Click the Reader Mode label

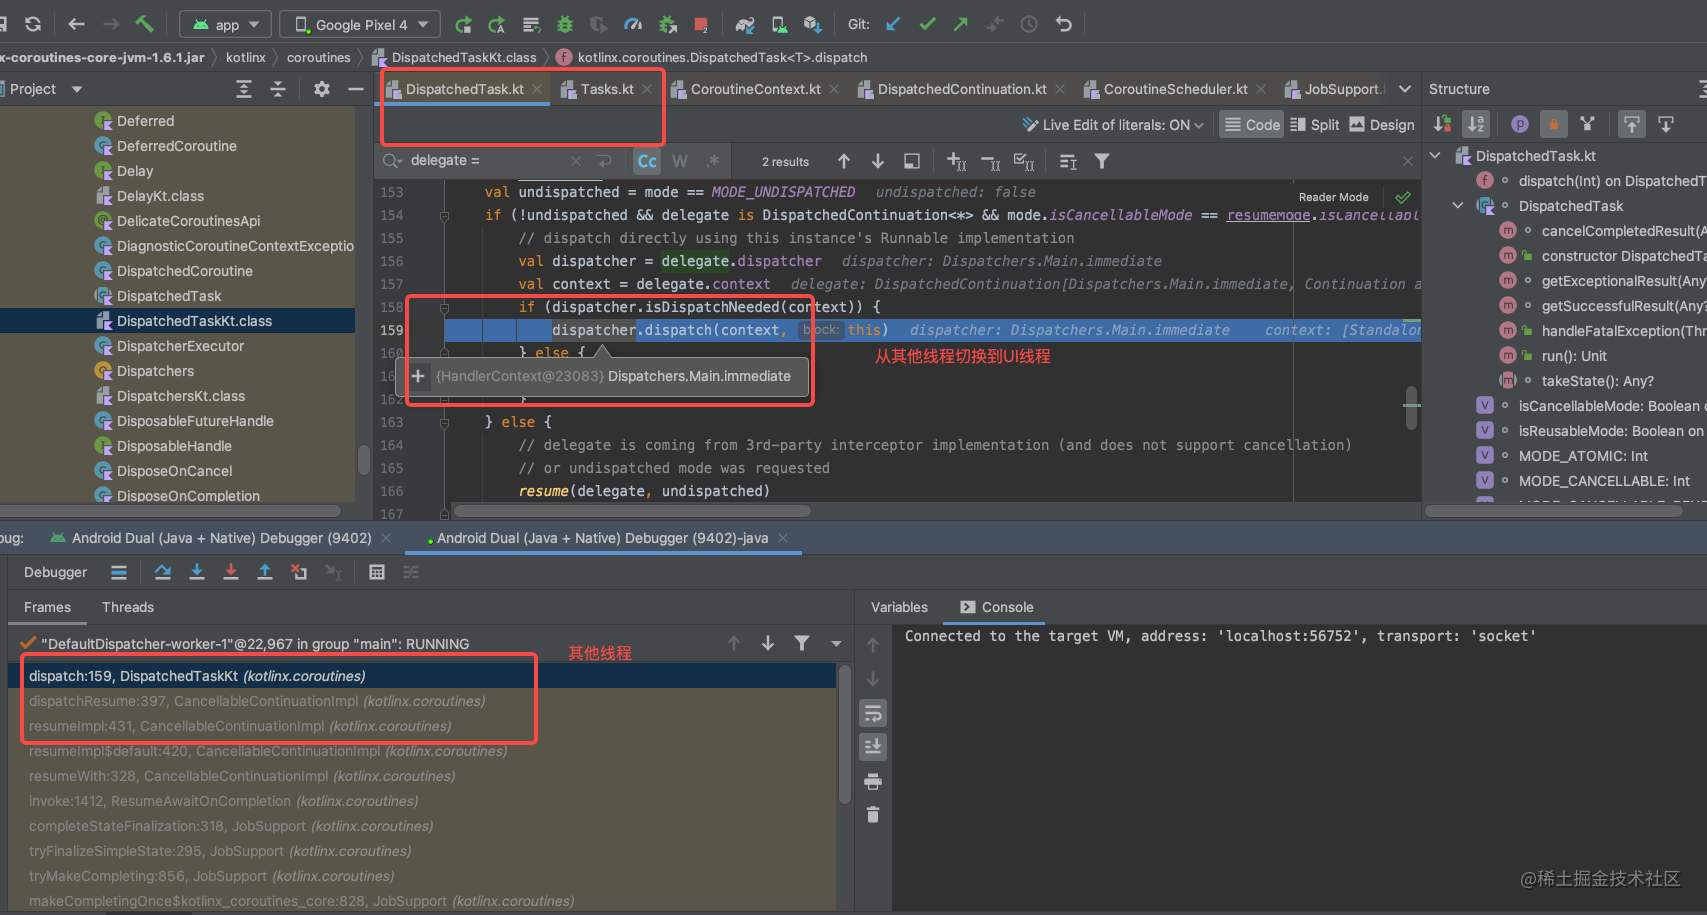[x=1333, y=197]
